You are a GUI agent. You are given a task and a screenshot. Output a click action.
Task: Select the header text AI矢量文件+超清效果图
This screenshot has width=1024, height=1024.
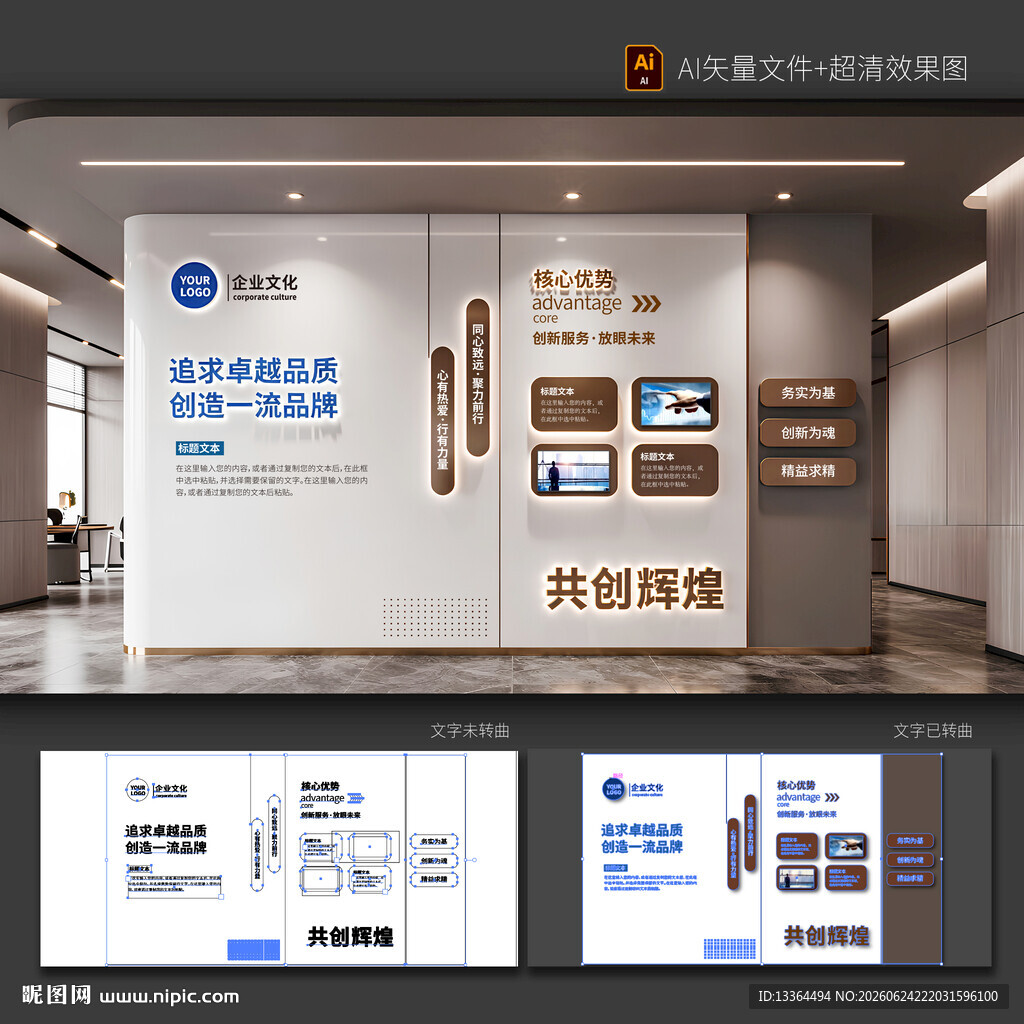click(822, 69)
